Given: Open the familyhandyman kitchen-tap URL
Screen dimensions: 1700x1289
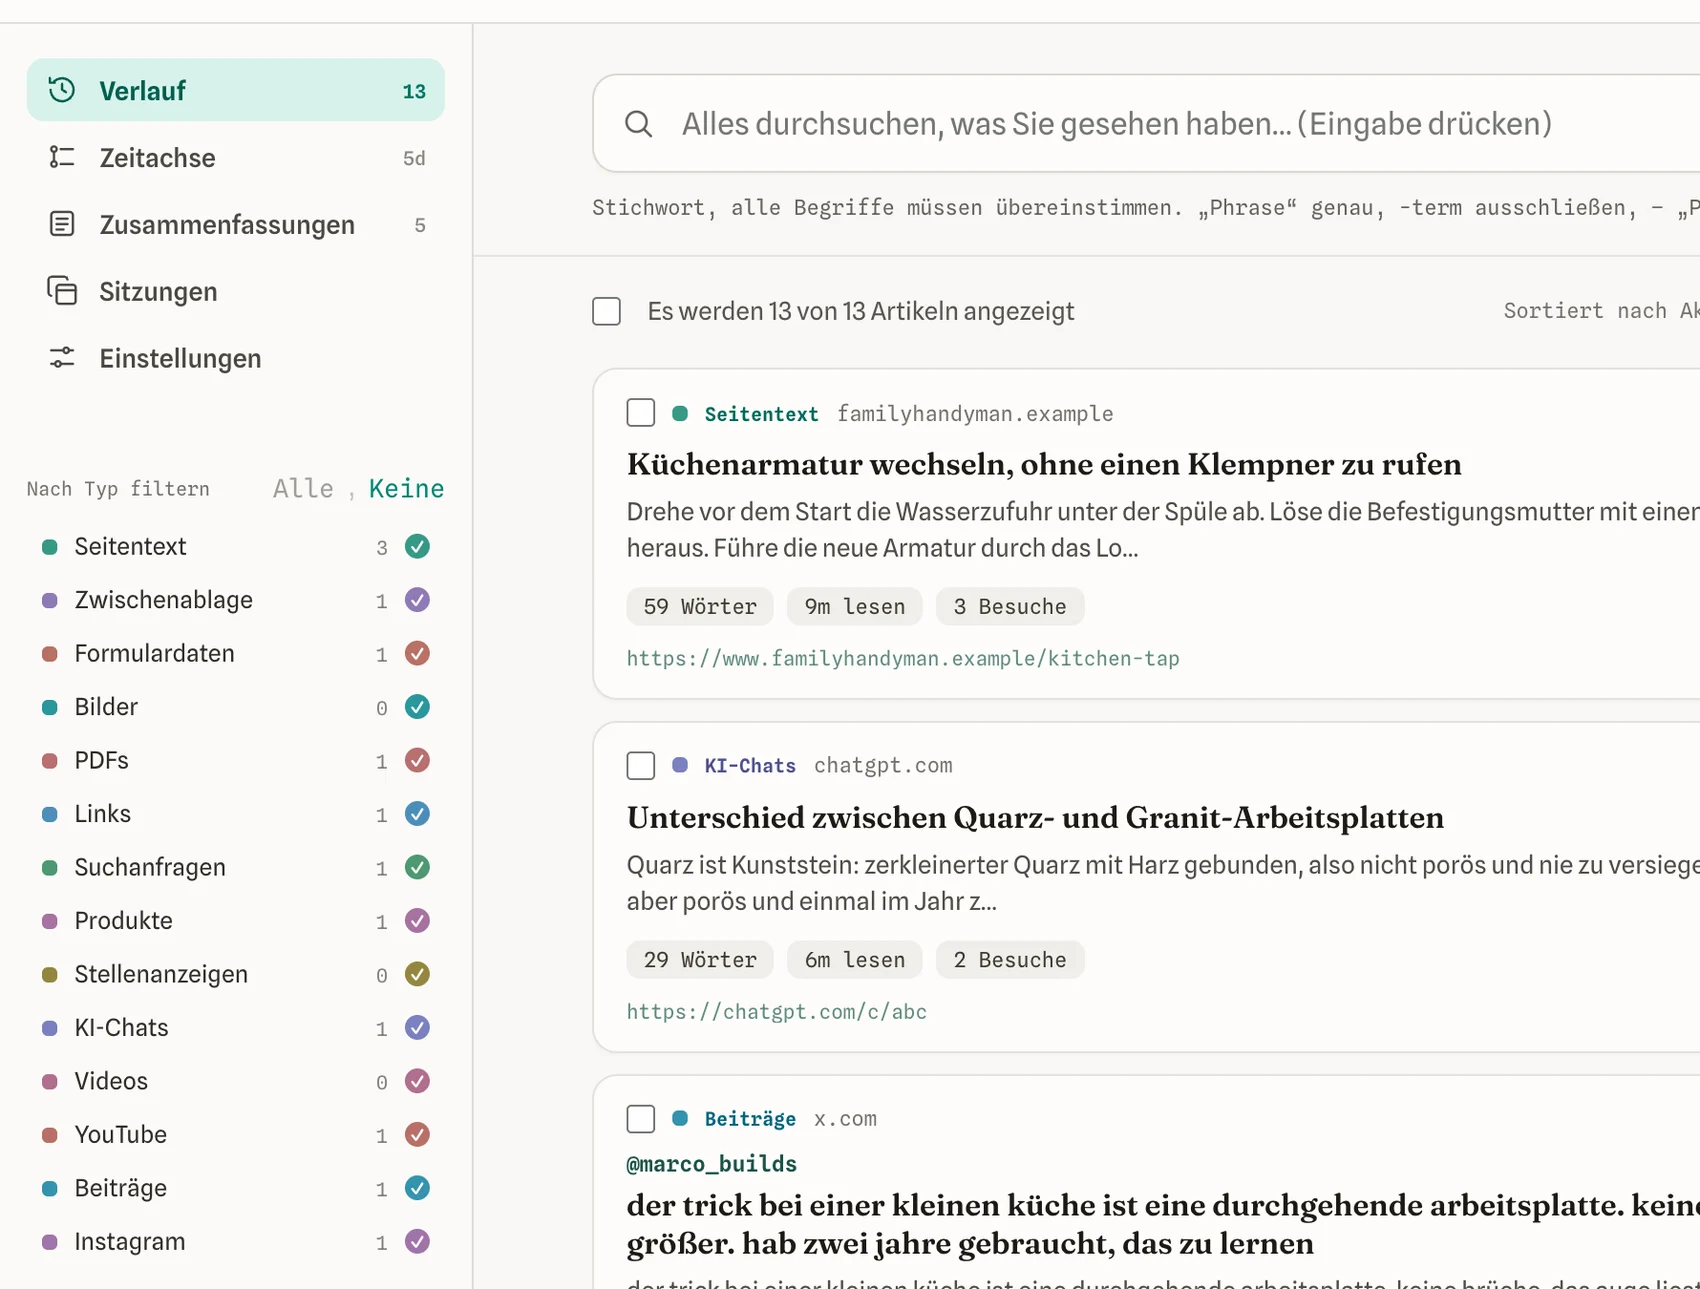Looking at the screenshot, I should [903, 658].
